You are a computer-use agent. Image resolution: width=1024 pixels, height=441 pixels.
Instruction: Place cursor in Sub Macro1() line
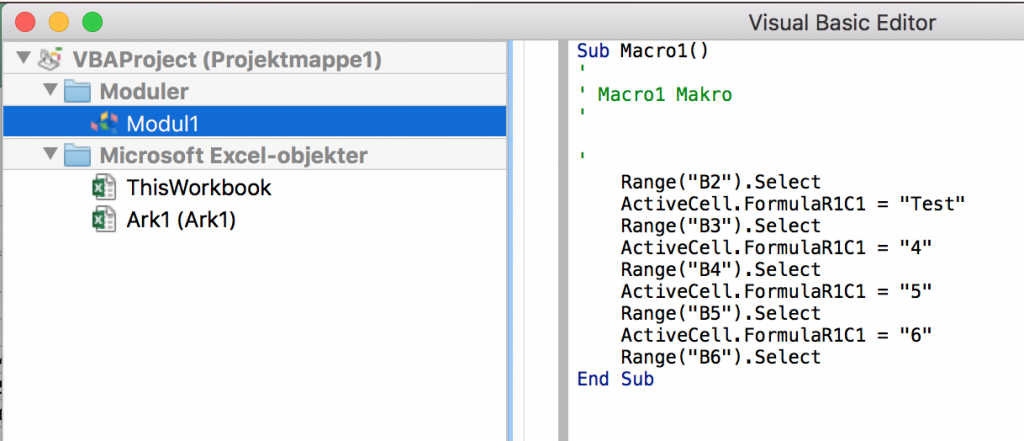(643, 50)
